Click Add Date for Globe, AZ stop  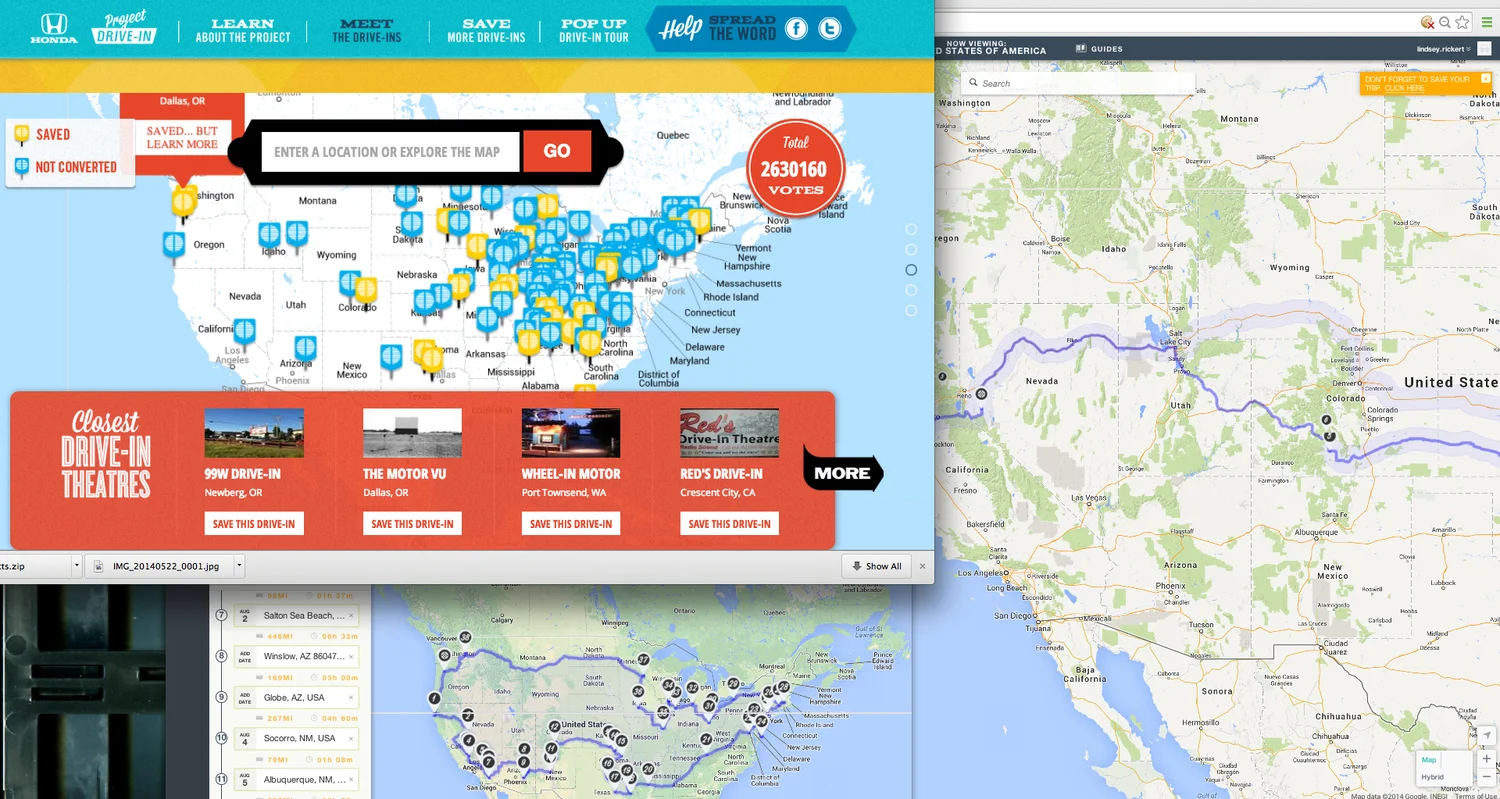[x=245, y=698]
